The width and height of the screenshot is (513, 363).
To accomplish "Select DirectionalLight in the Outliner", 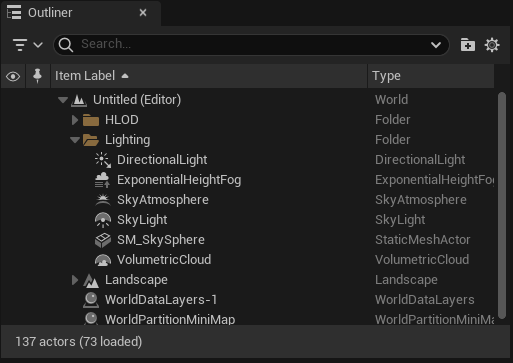I will [162, 160].
